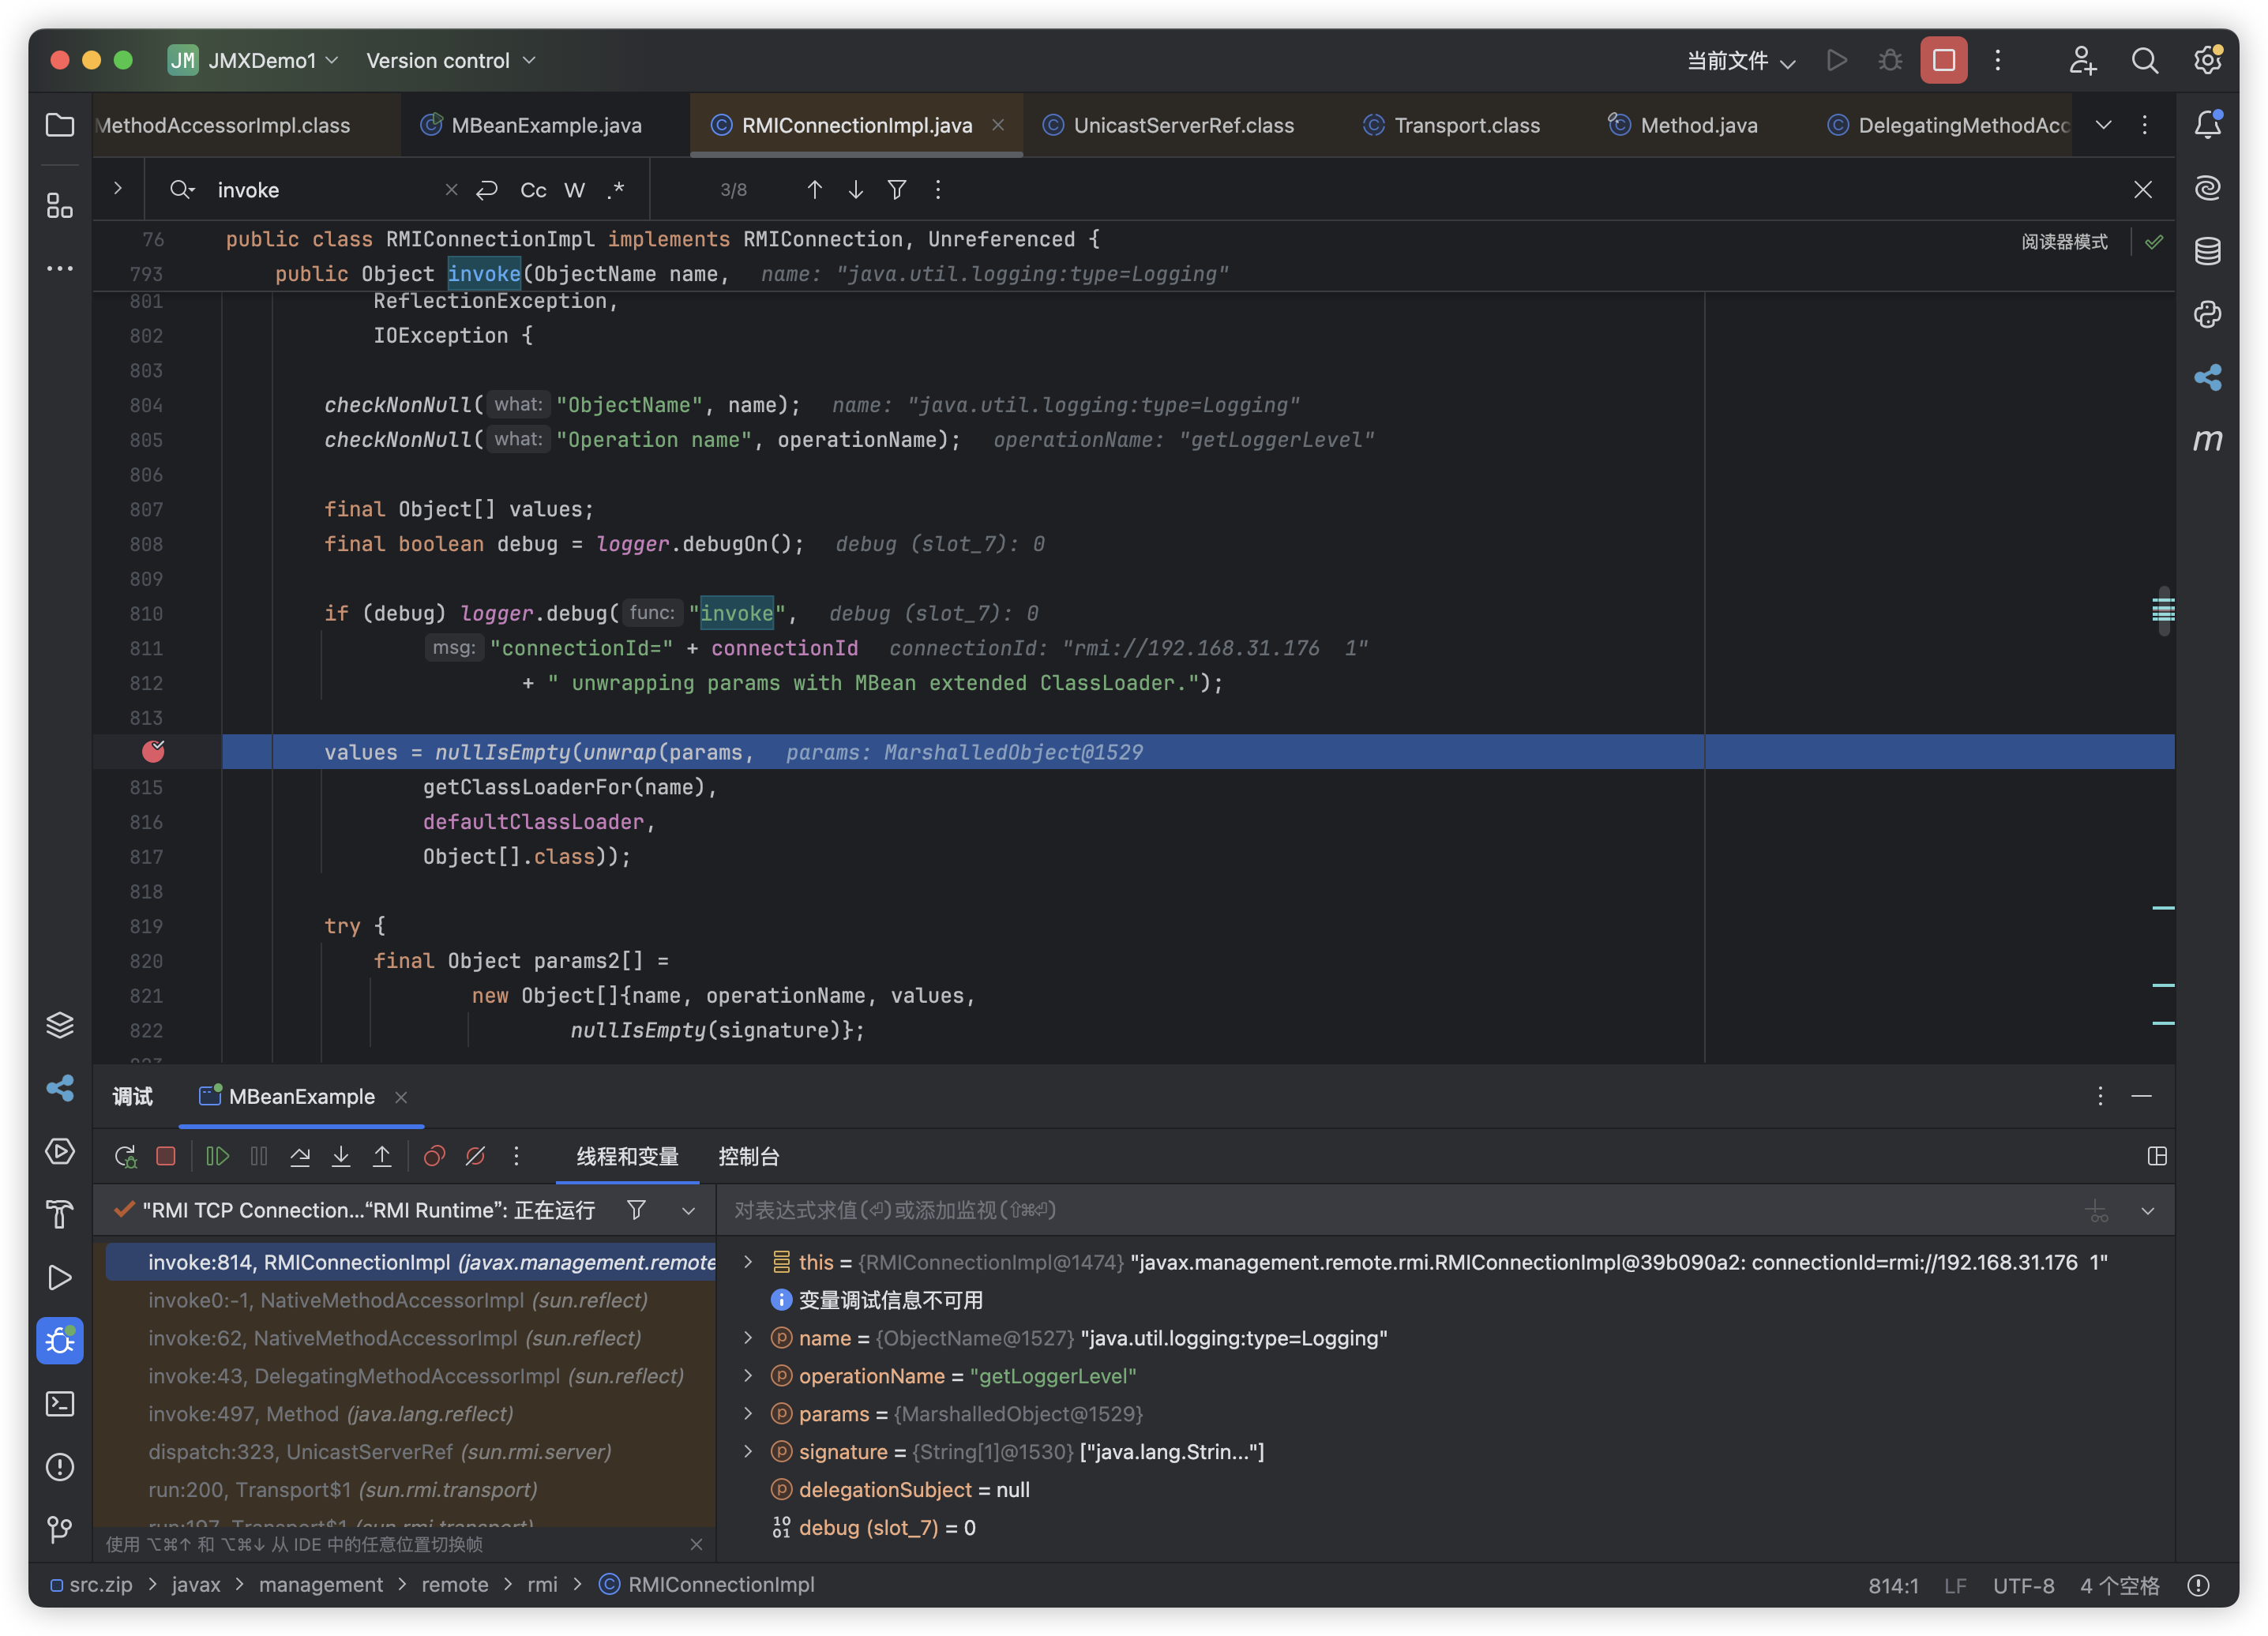Image resolution: width=2268 pixels, height=1636 pixels.
Task: Click the Mute Breakpoints icon
Action: click(x=475, y=1156)
